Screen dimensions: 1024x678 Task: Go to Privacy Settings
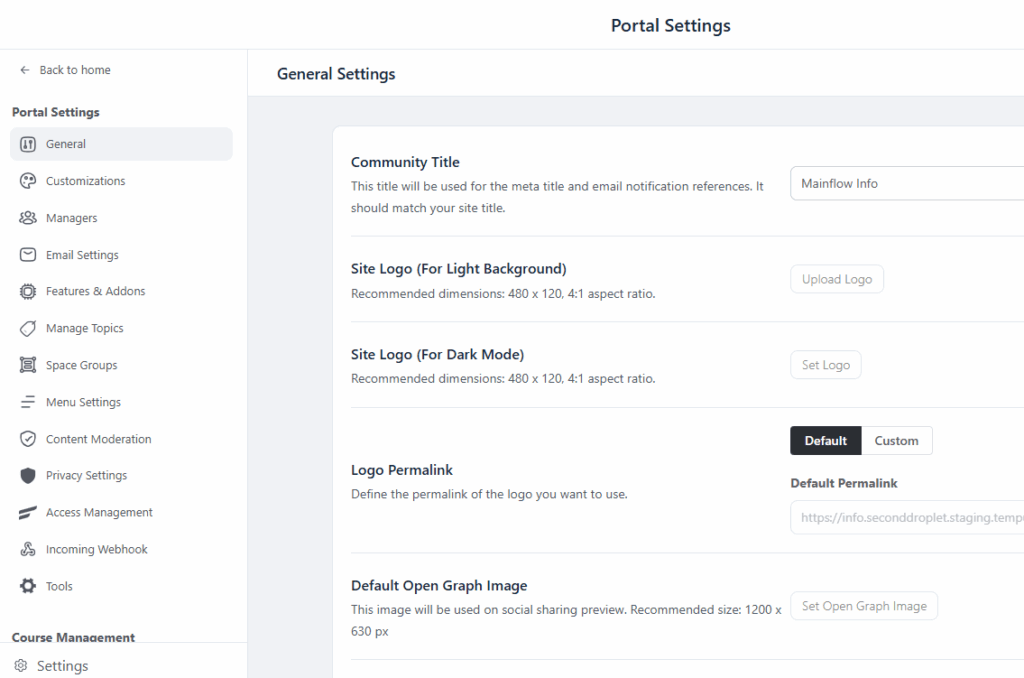tap(86, 475)
